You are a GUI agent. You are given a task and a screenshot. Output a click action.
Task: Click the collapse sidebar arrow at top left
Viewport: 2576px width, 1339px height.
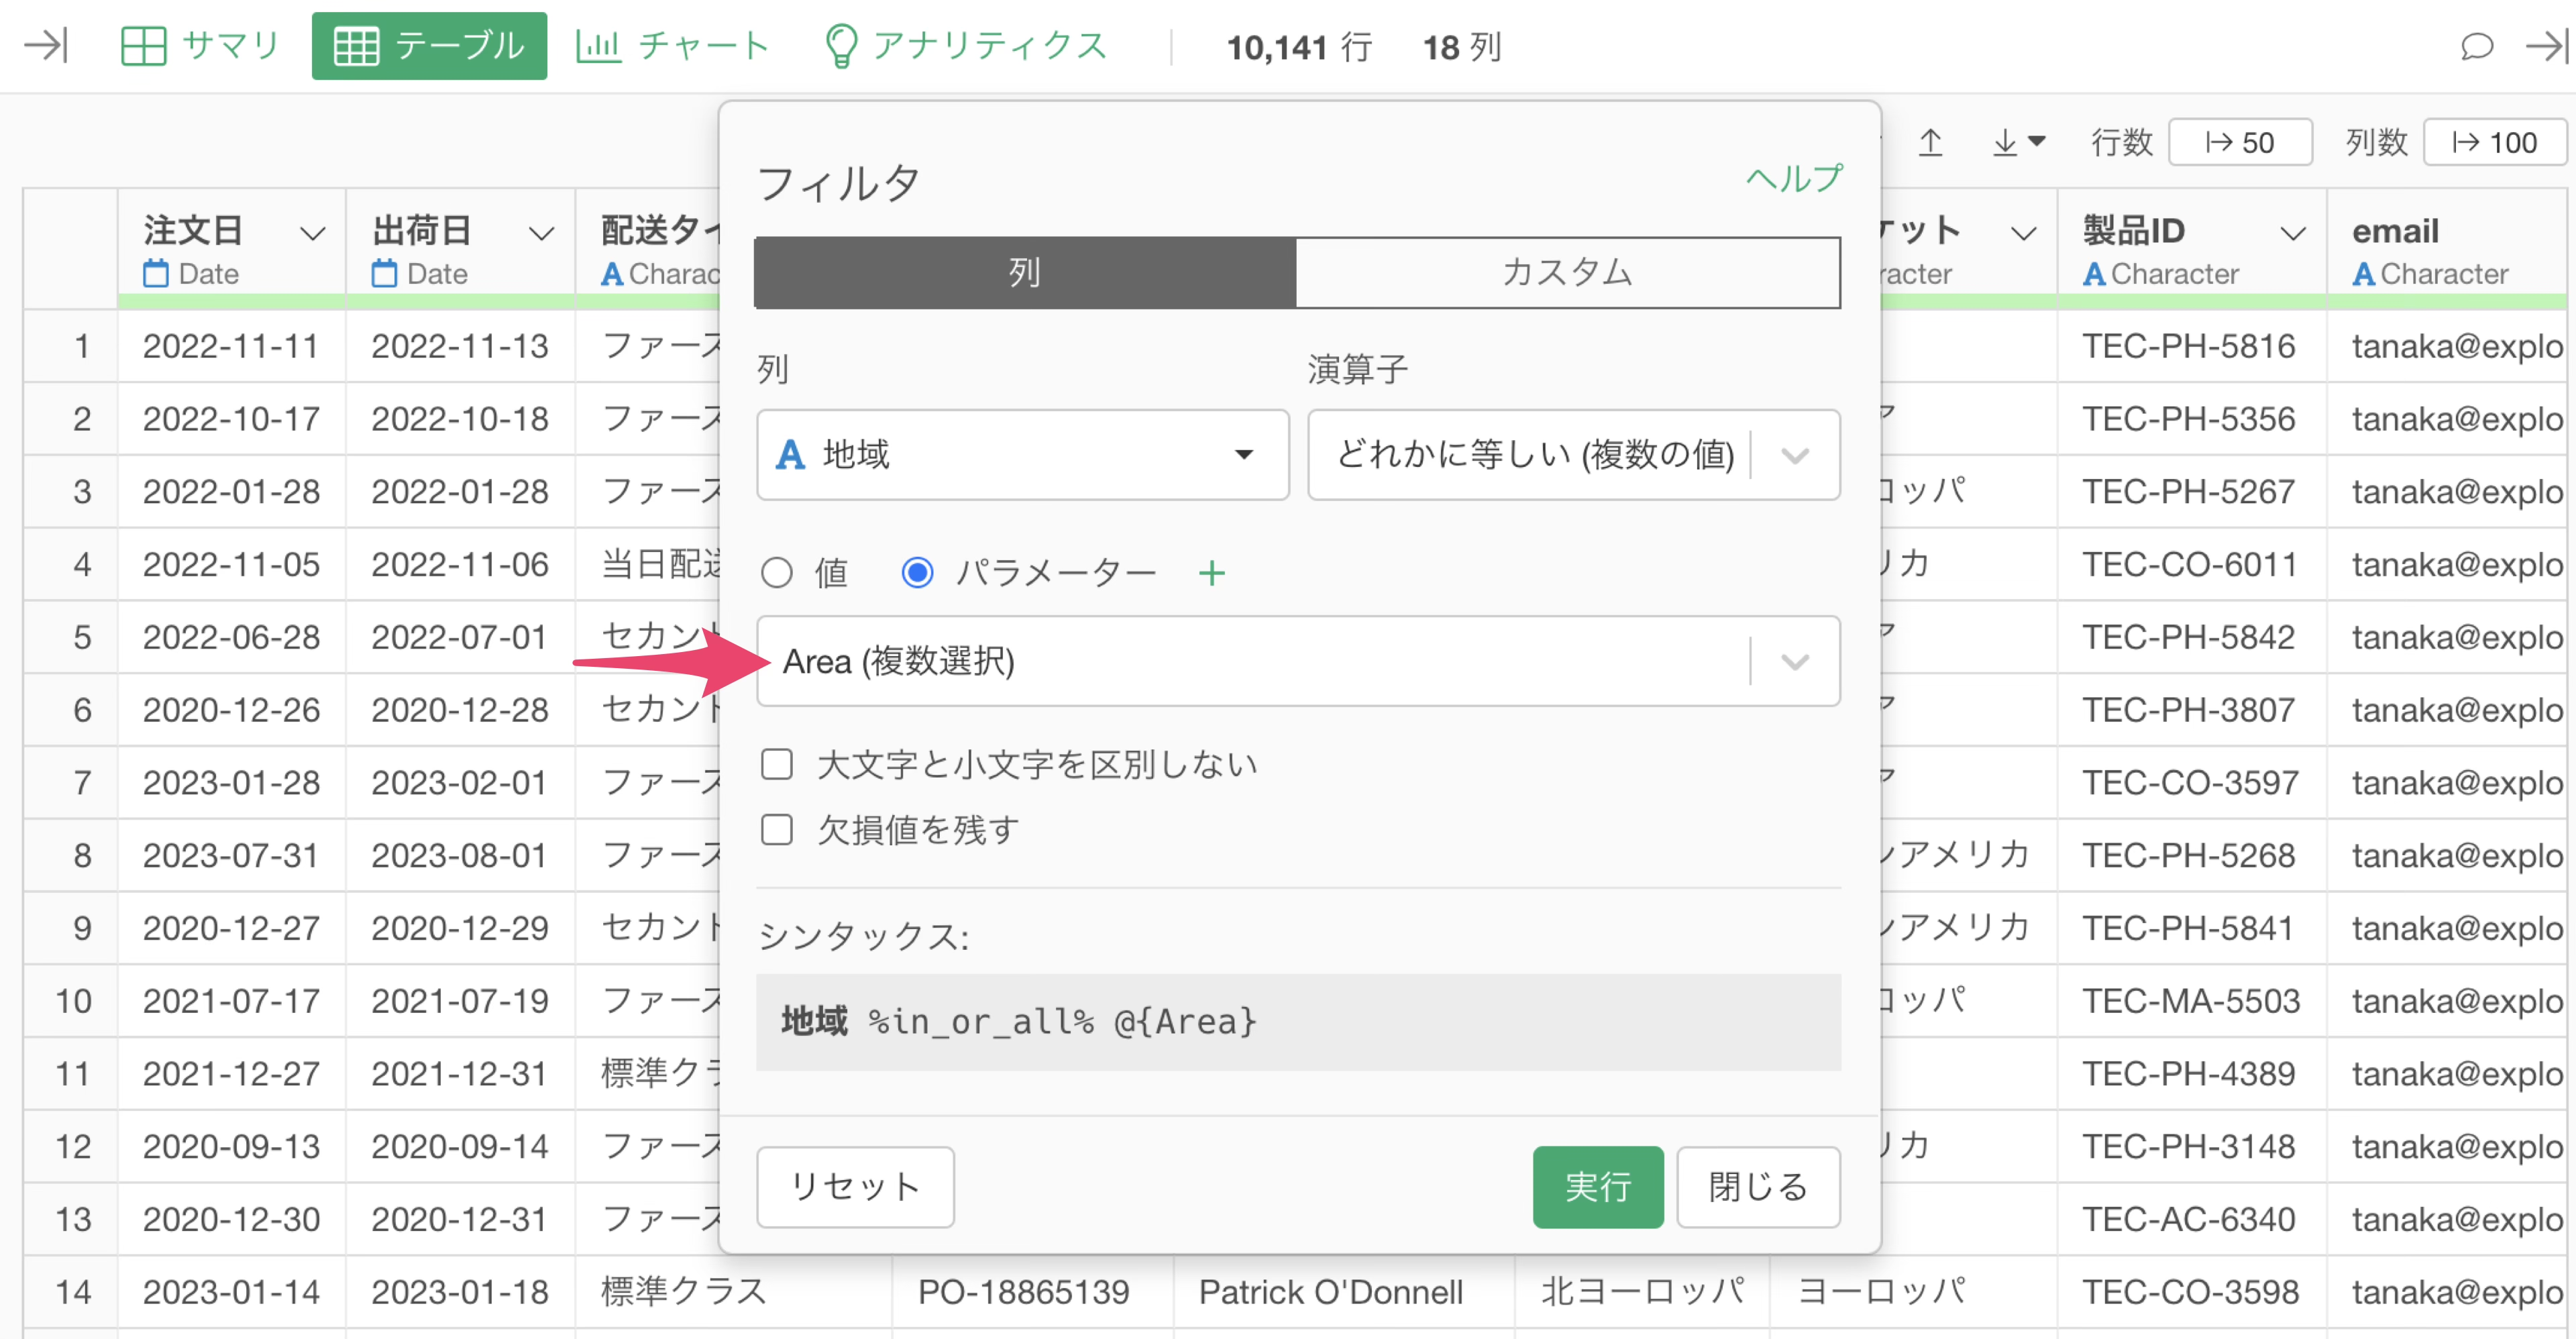click(x=45, y=45)
